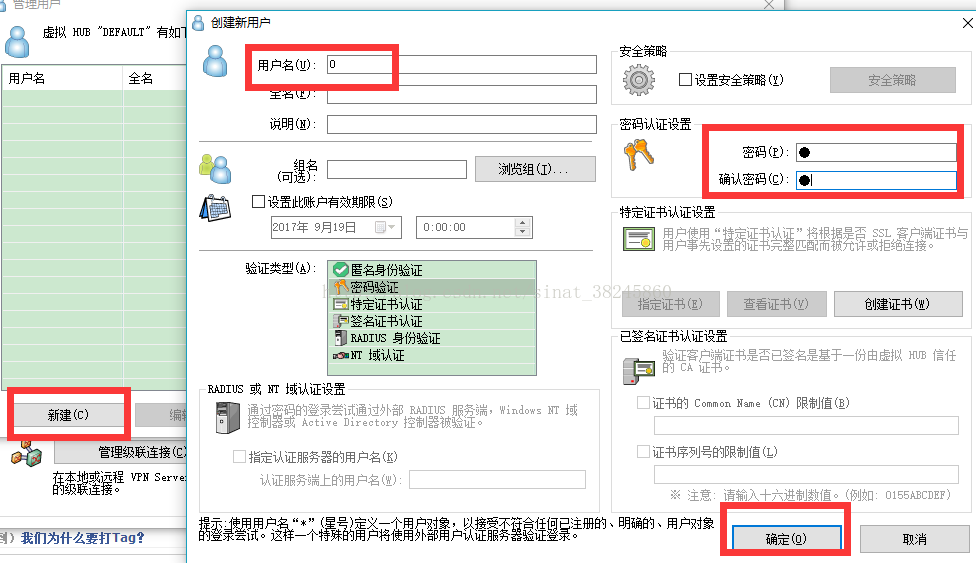Pick RADIUS 身份验证 option
The width and height of the screenshot is (976, 563).
point(394,338)
